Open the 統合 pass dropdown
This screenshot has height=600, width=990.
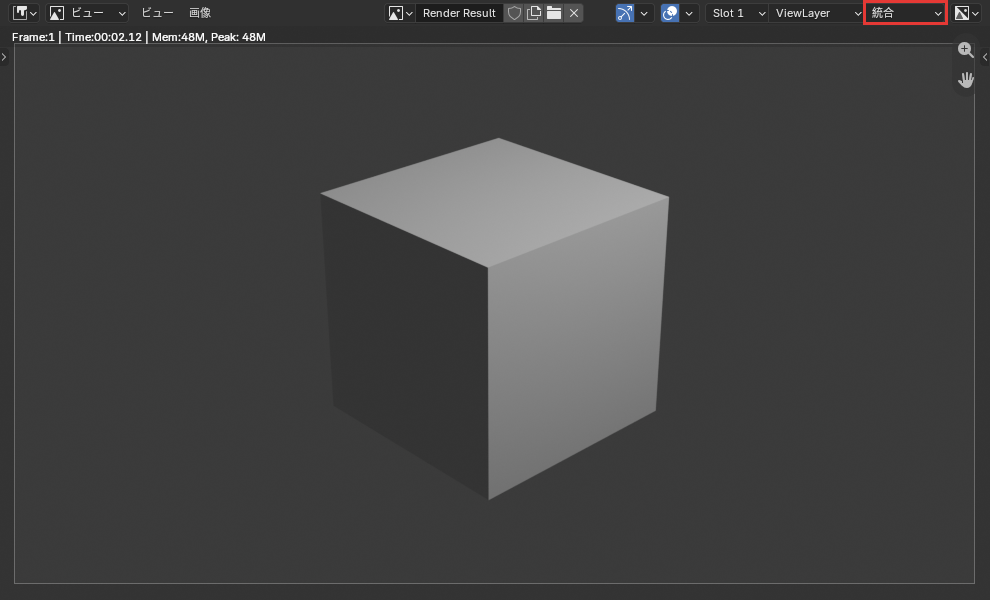(905, 13)
